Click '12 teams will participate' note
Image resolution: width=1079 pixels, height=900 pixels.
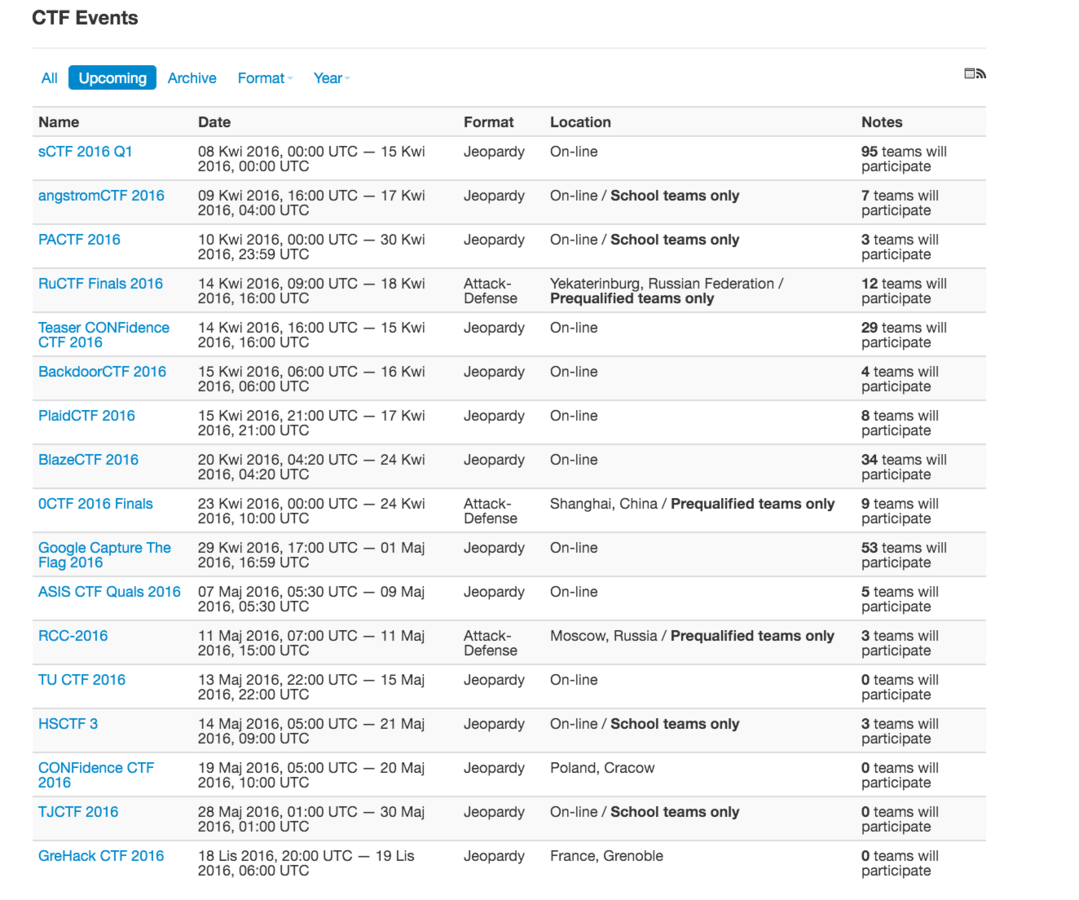pyautogui.click(x=904, y=291)
